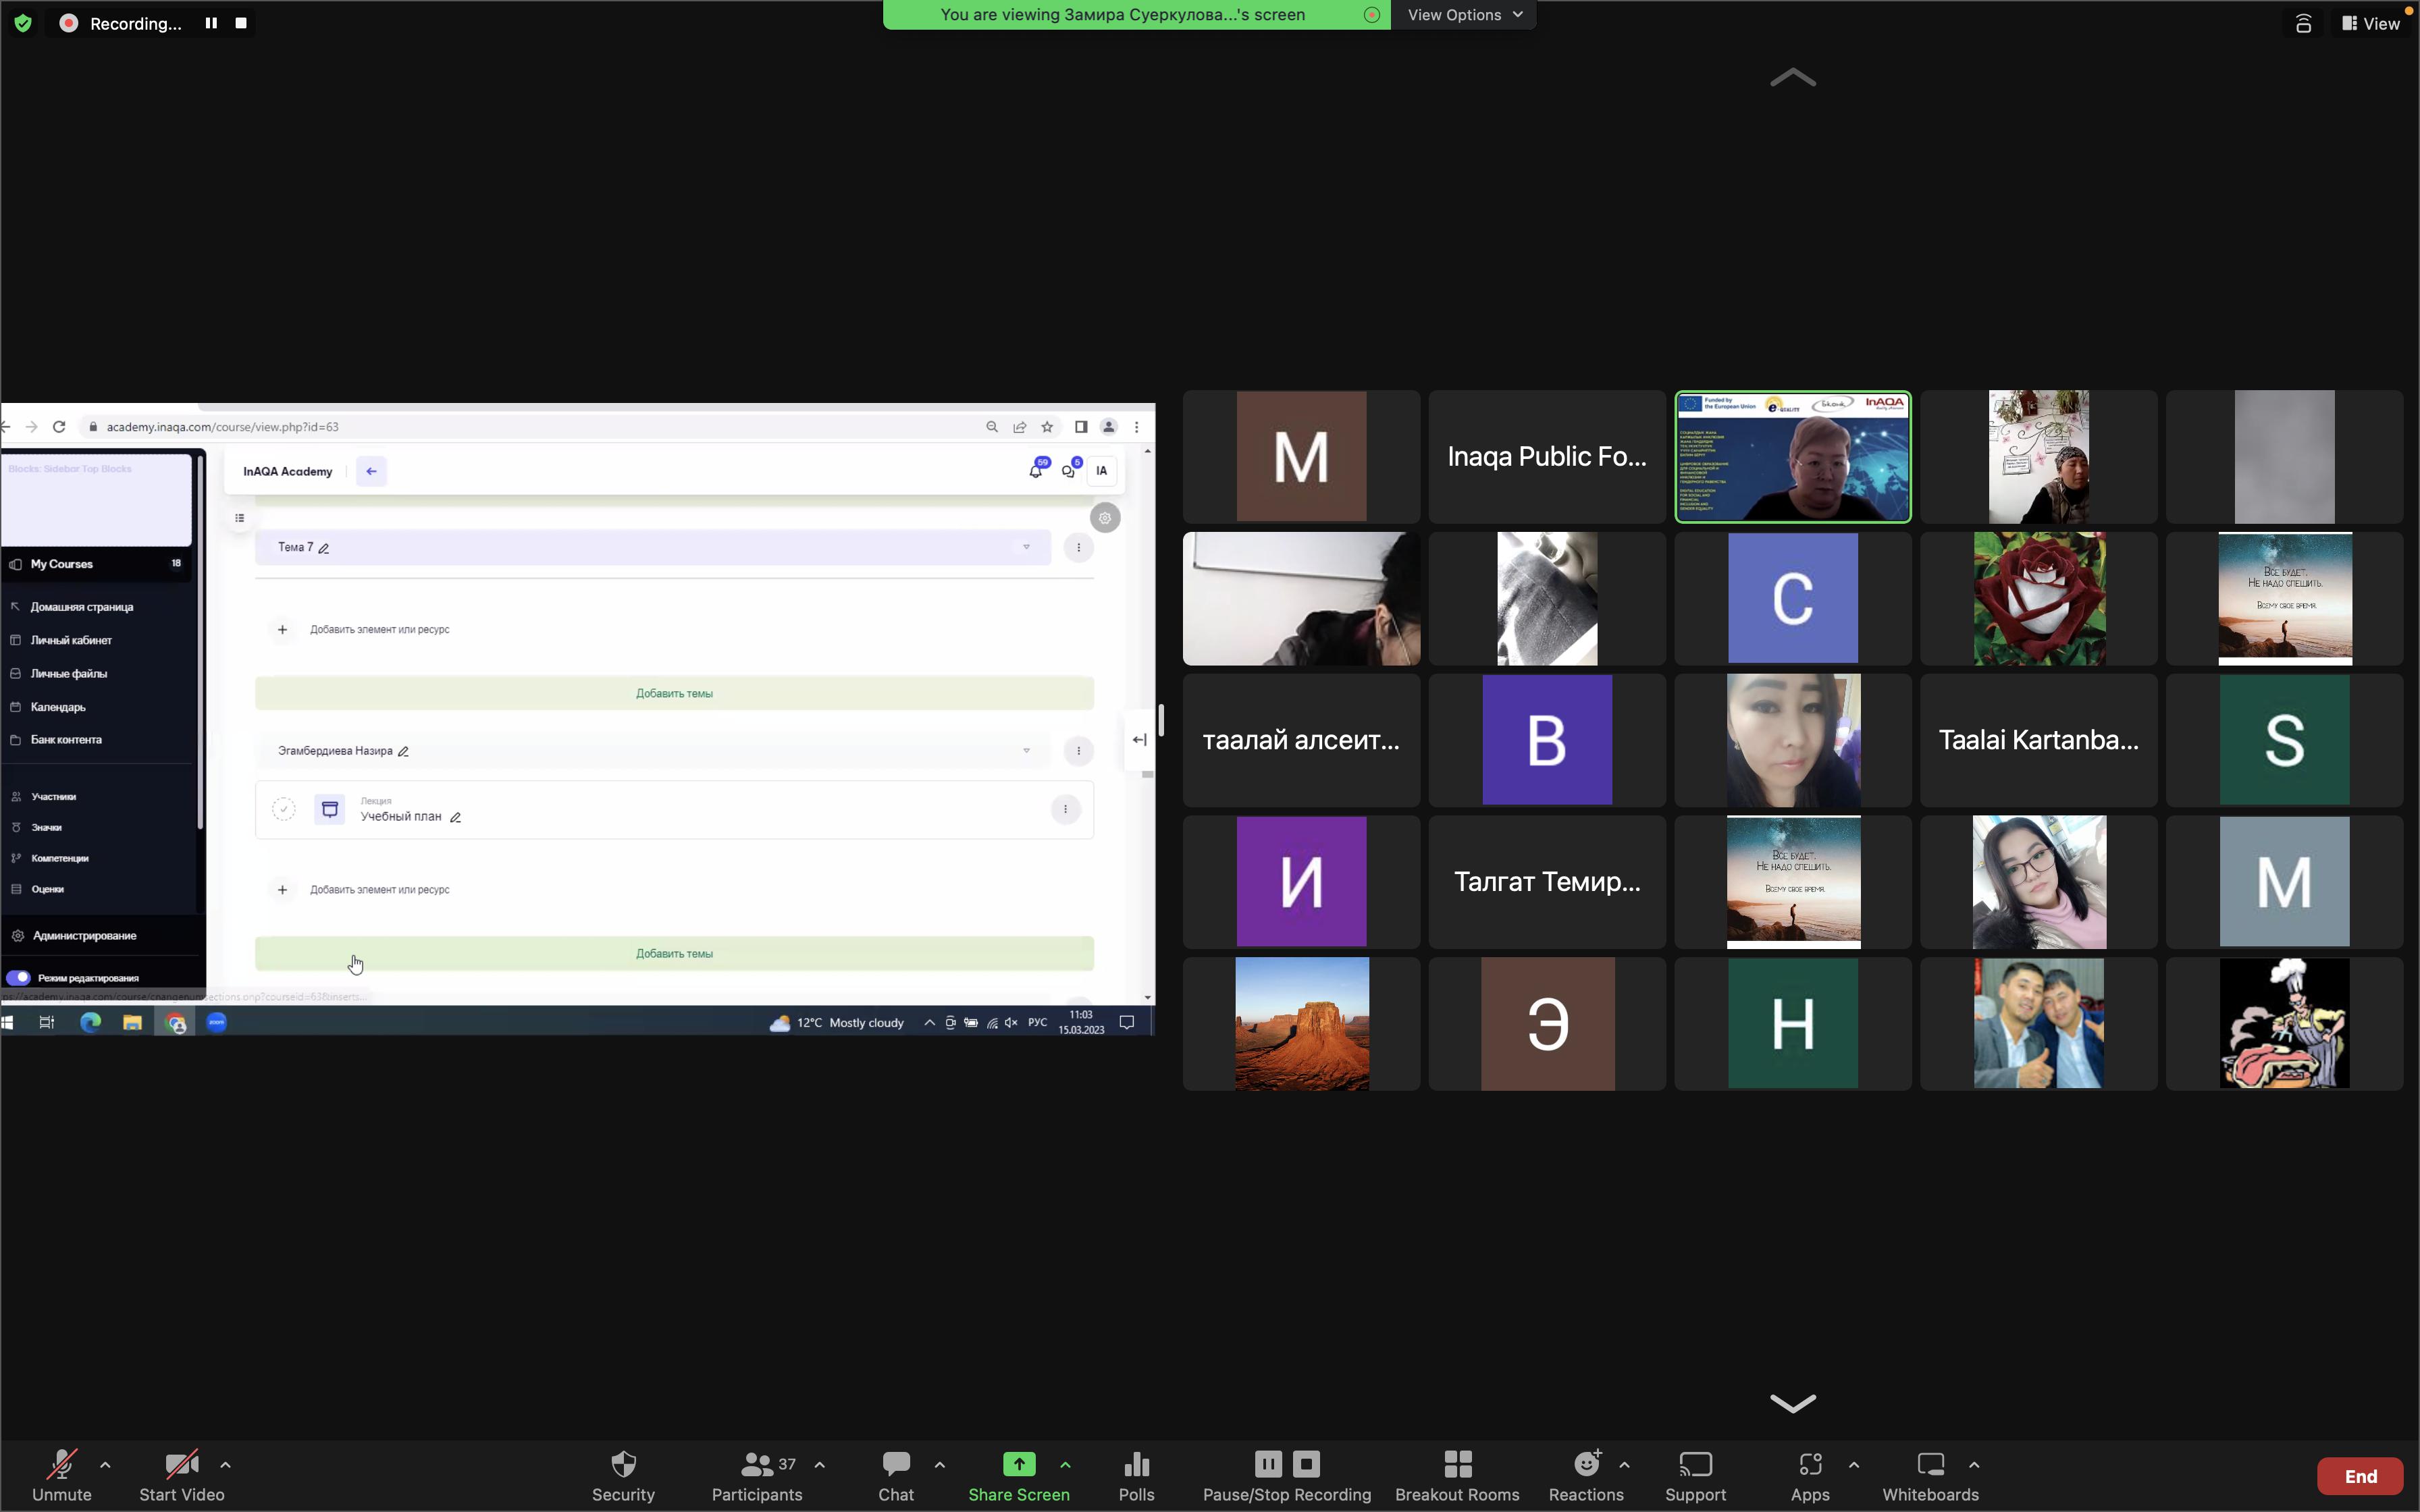Open the course settings gear icon
The image size is (2420, 1512).
[x=1105, y=518]
